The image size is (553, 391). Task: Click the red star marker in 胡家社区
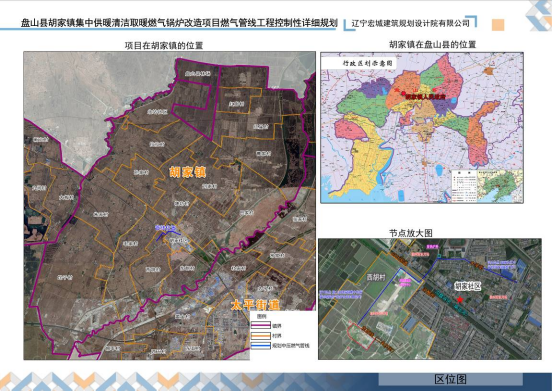tap(460, 300)
